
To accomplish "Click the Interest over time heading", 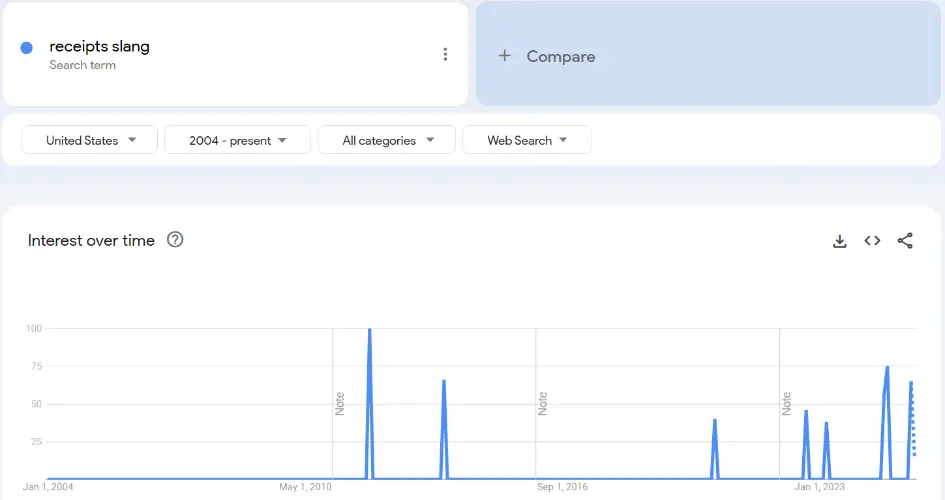I will [x=91, y=240].
